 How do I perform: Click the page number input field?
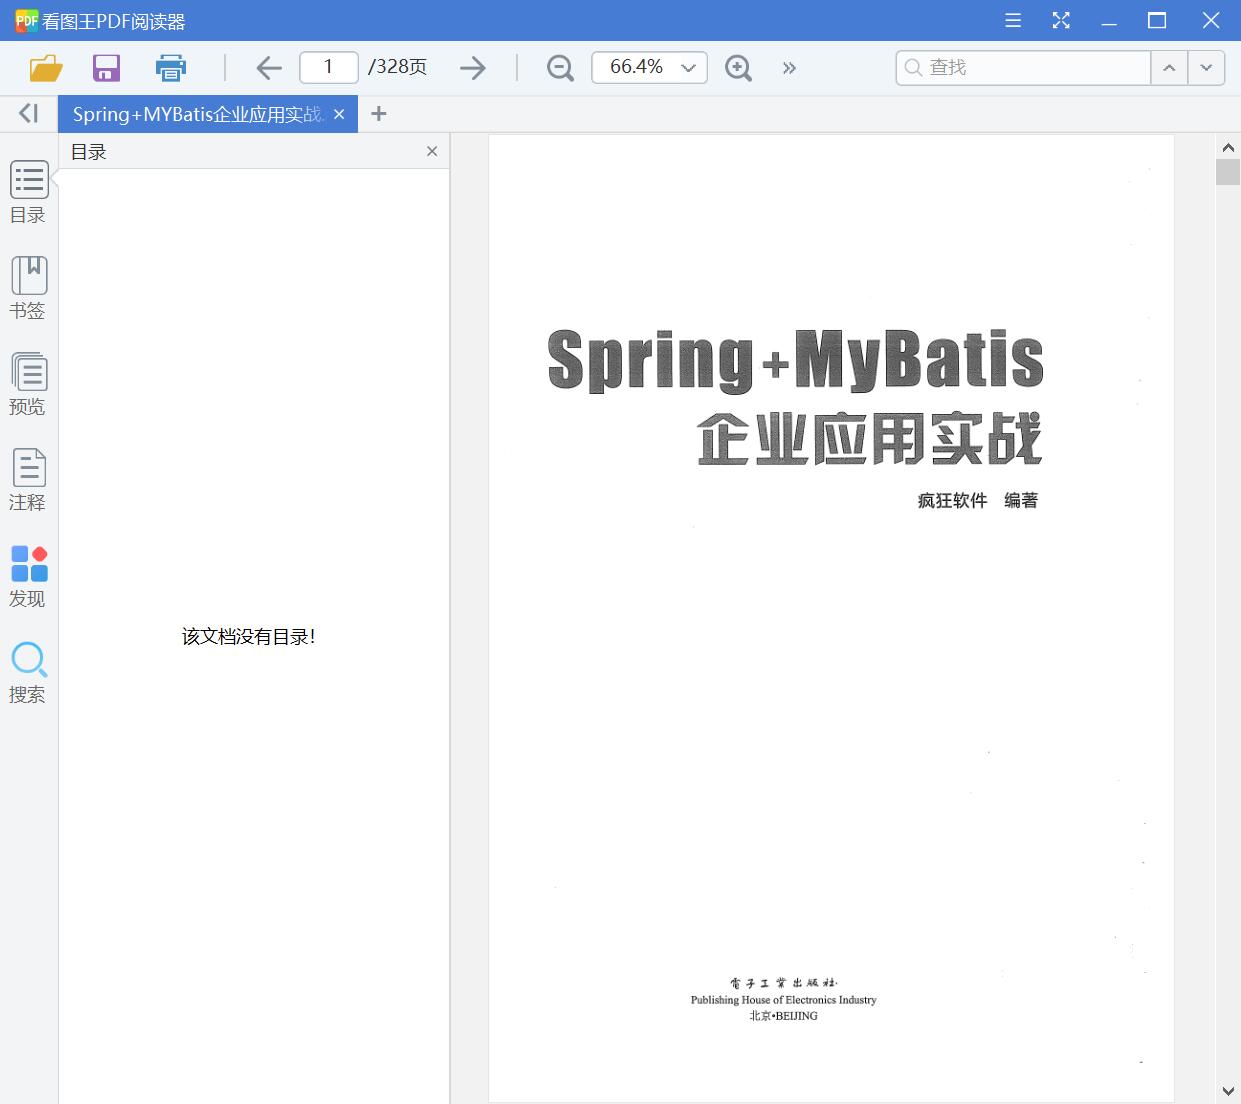329,67
